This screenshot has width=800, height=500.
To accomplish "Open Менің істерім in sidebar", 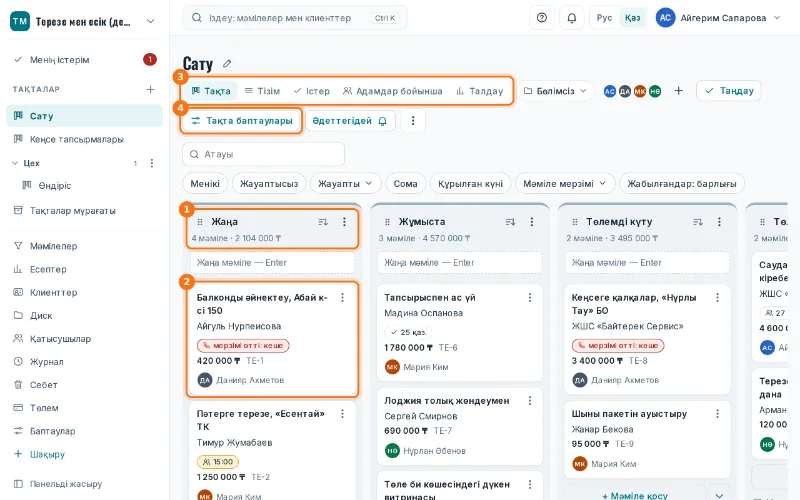I will pos(84,60).
